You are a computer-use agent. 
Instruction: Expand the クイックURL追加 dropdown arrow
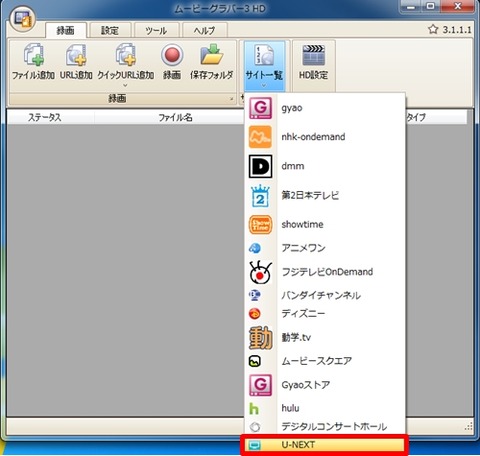[x=126, y=85]
